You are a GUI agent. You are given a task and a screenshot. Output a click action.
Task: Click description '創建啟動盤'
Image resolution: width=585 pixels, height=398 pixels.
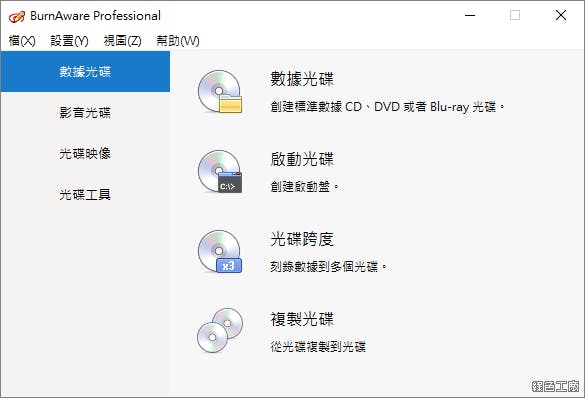pos(304,186)
